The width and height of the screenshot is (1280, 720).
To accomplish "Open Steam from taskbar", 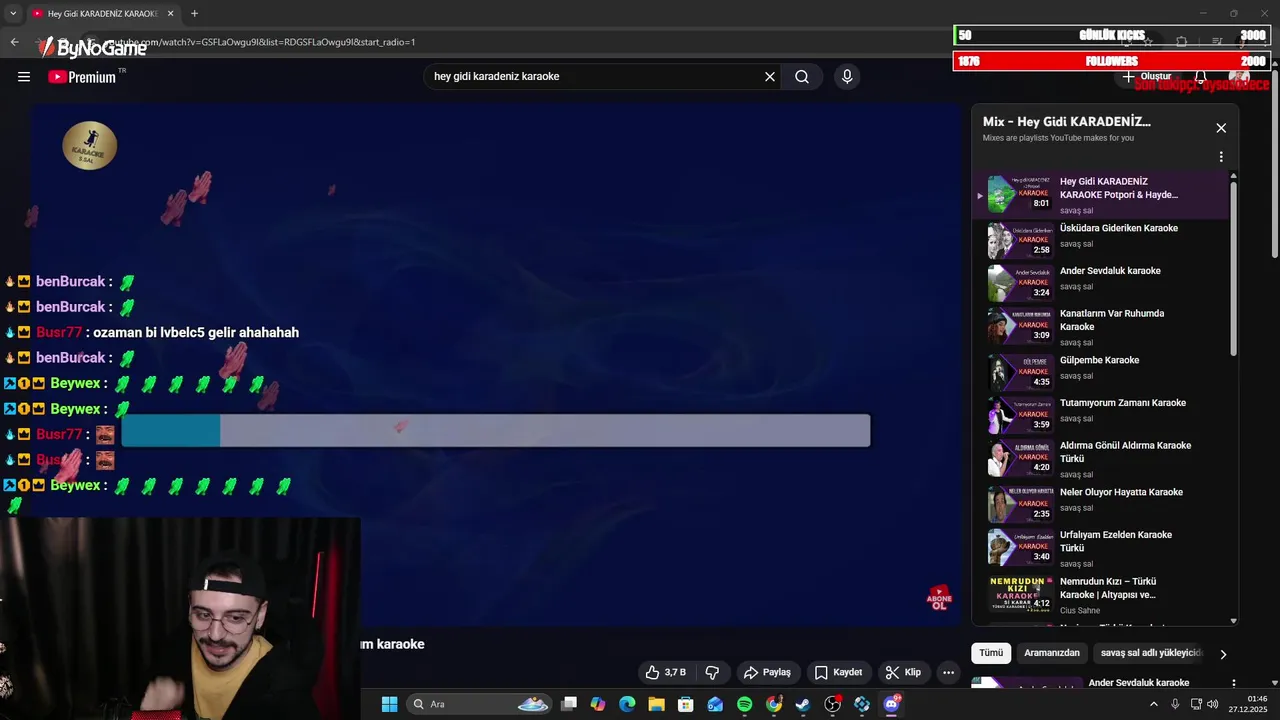I will tap(803, 704).
